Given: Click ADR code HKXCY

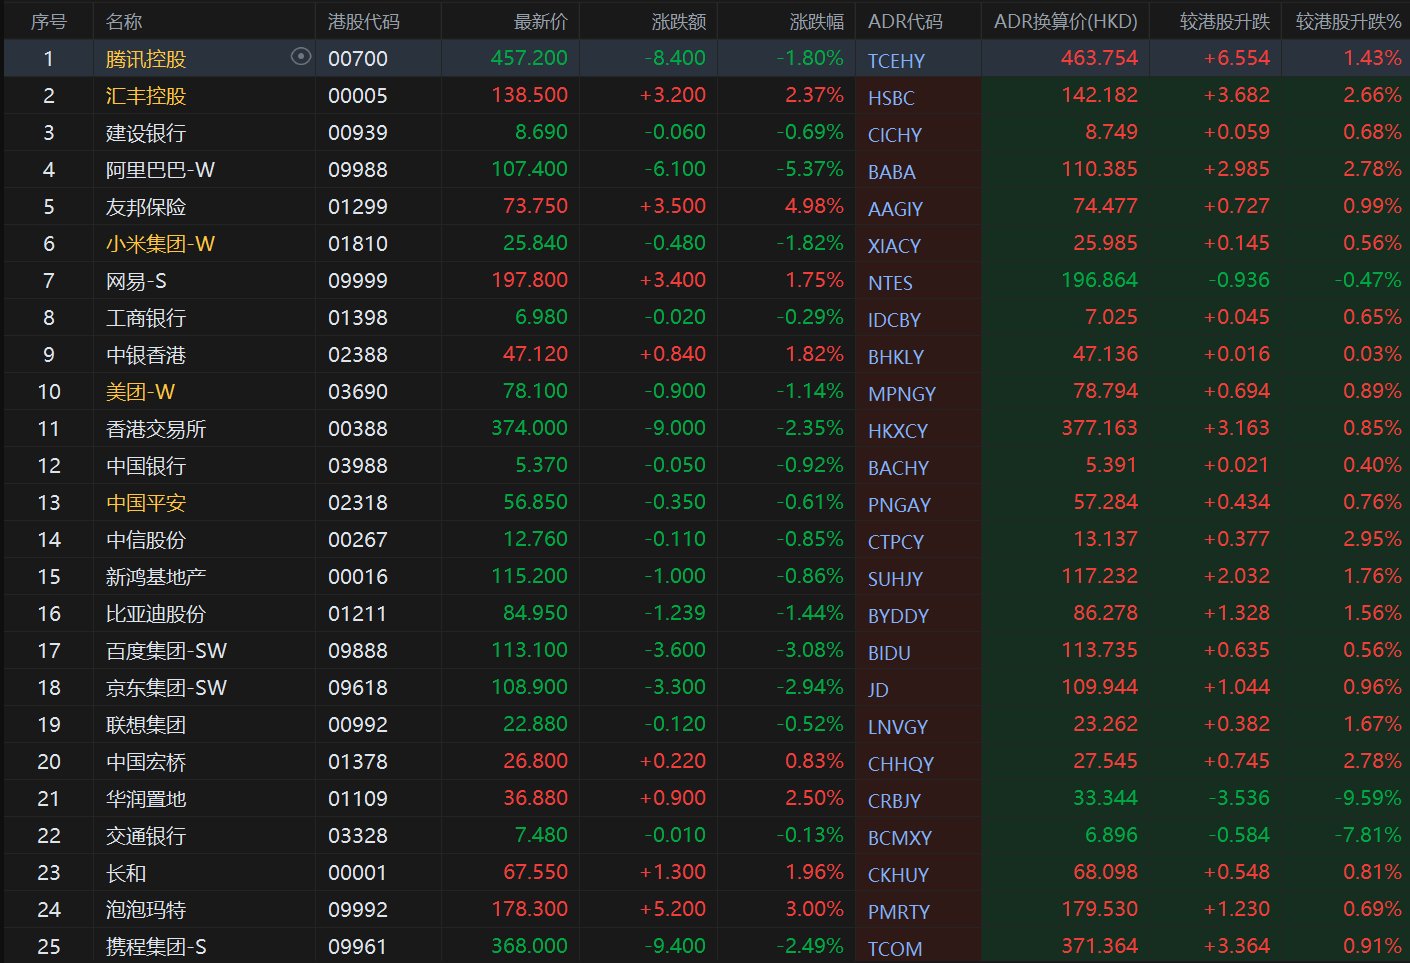Looking at the screenshot, I should point(898,431).
